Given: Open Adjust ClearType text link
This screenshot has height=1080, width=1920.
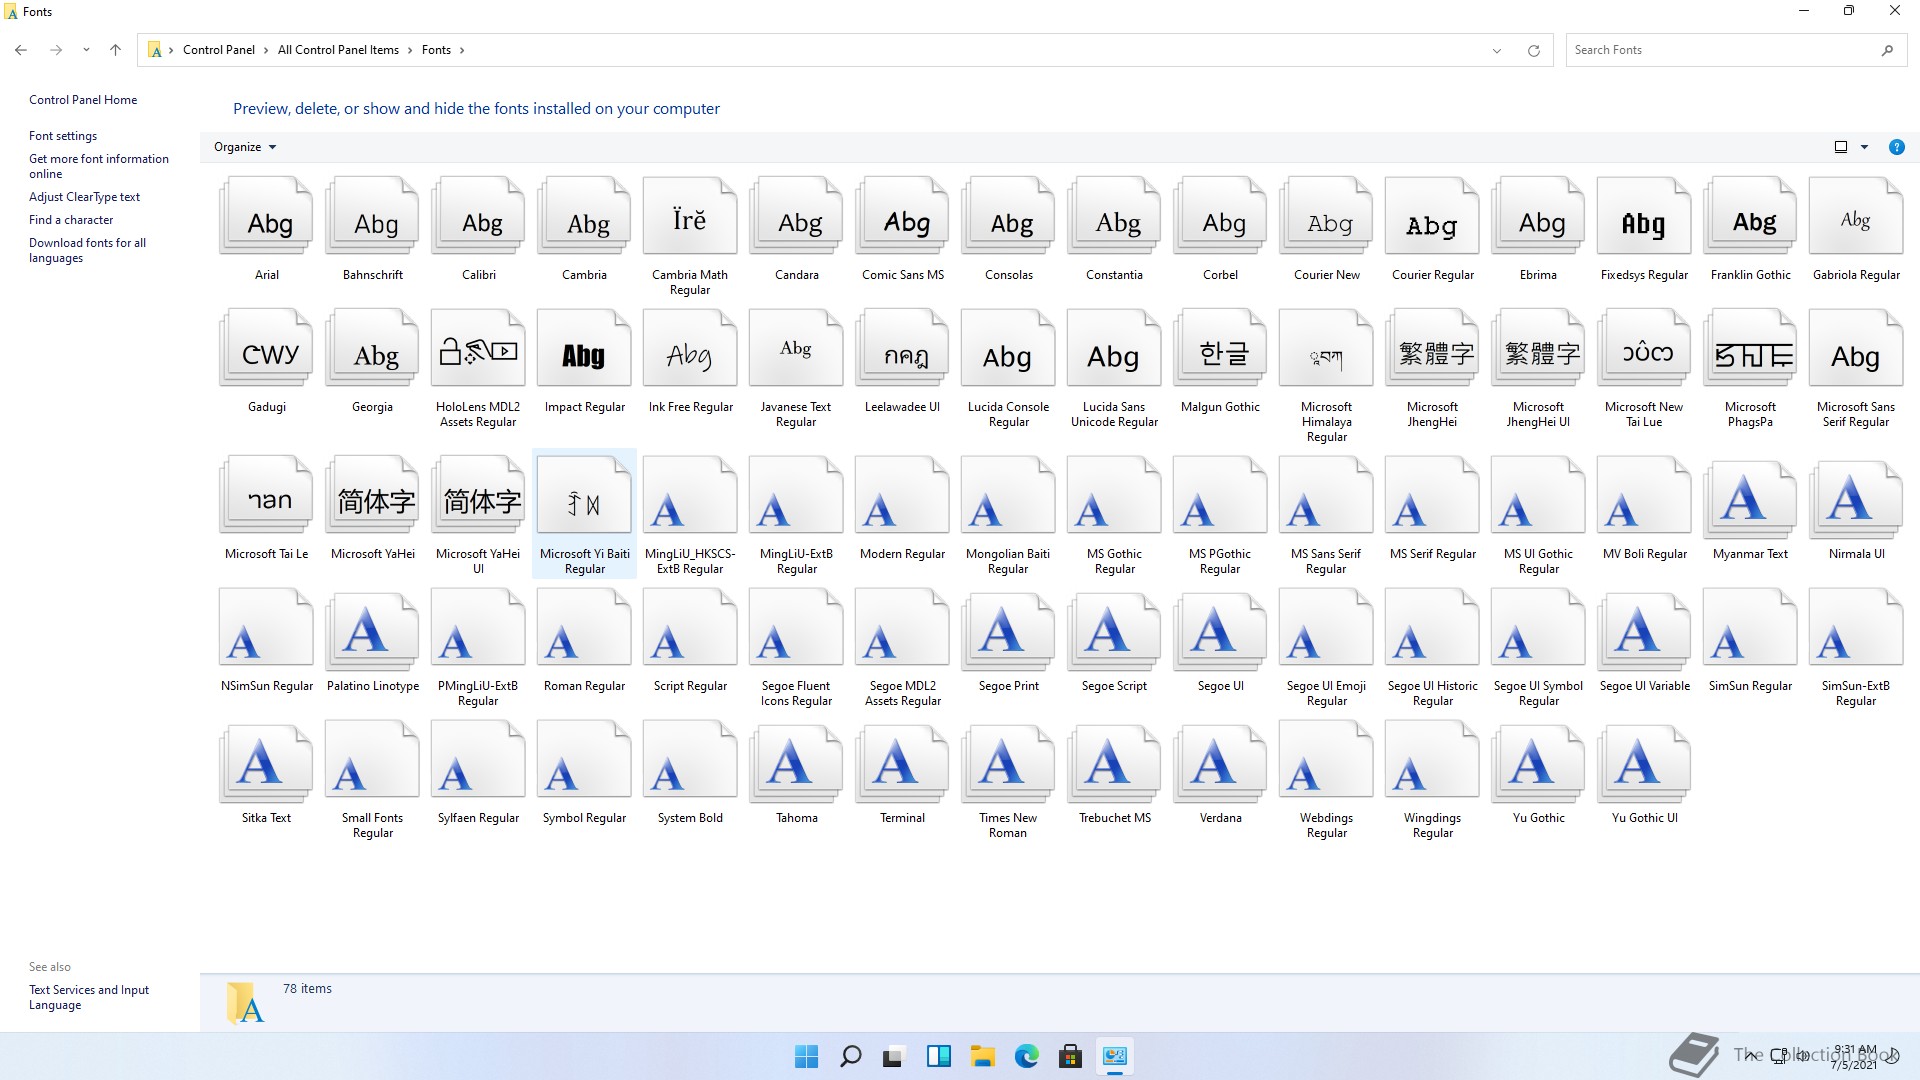Looking at the screenshot, I should point(84,197).
